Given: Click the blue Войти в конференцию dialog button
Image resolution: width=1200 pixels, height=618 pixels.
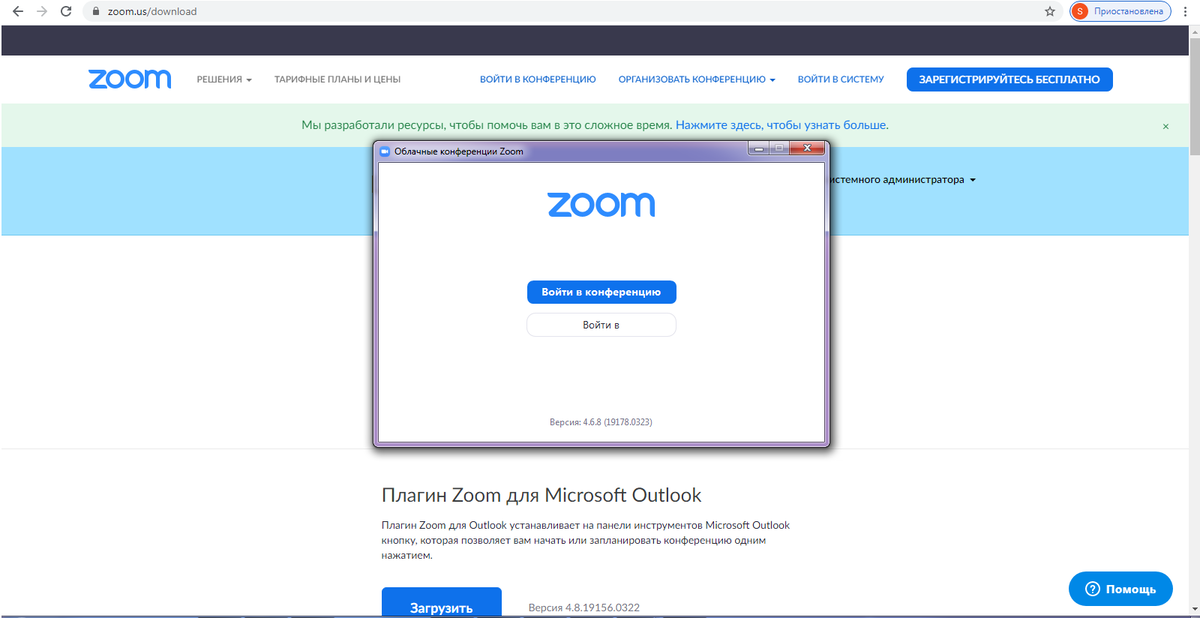Looking at the screenshot, I should coord(601,292).
